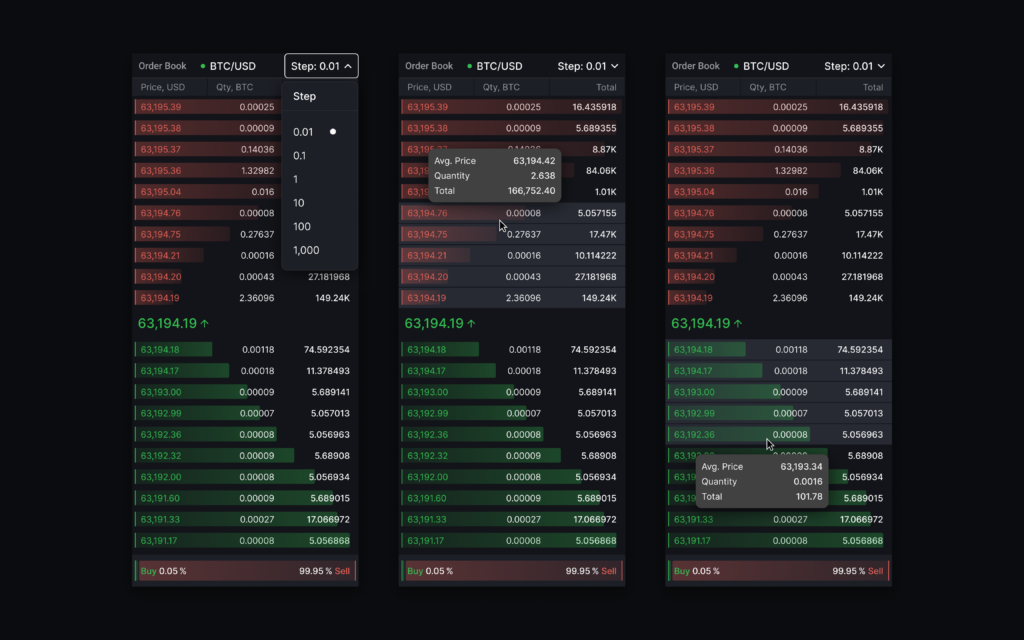The image size is (1024, 640).
Task: Click 'Qty, BTC' column header in middle order book
Action: (x=502, y=87)
